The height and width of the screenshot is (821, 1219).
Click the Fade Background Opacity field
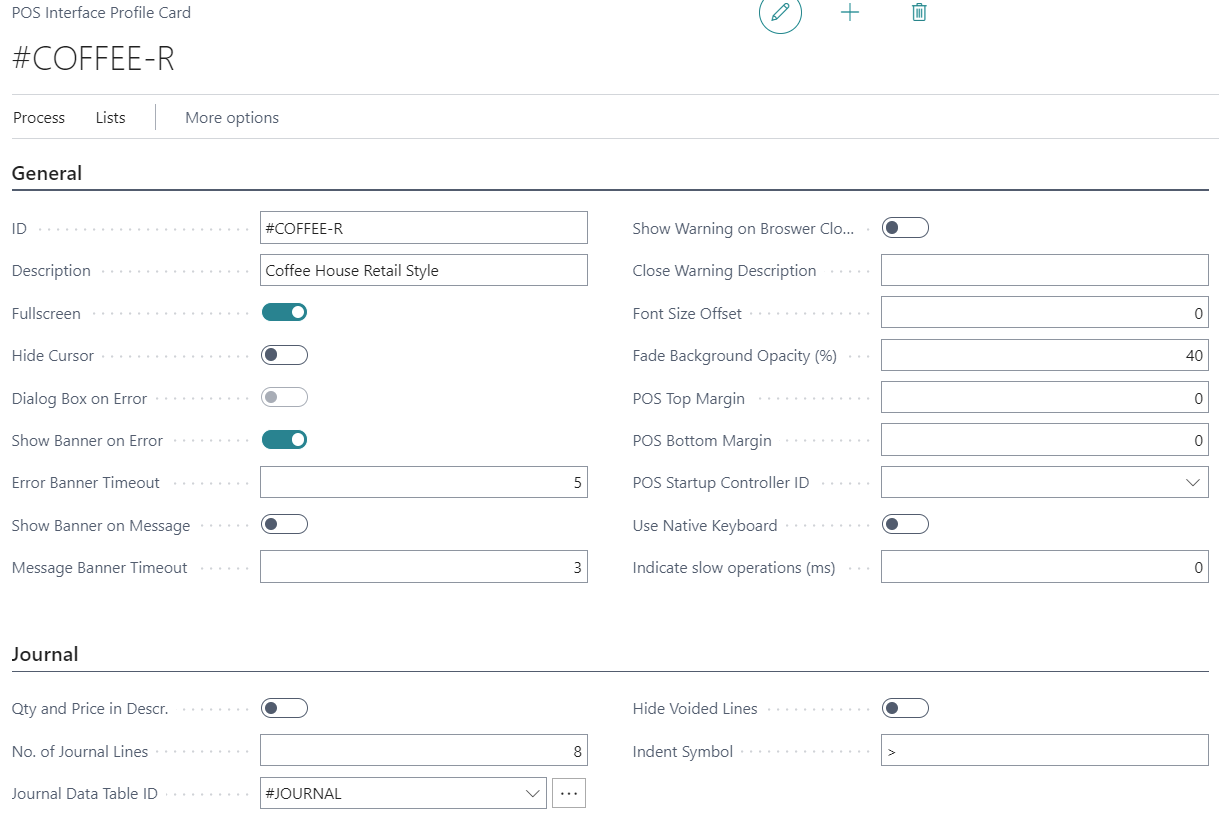point(1044,356)
